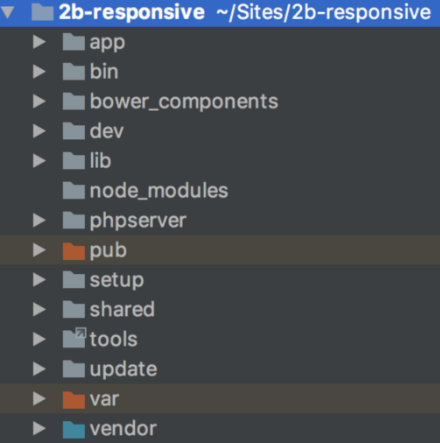Click the bower_components folder icon
This screenshot has height=443, width=440.
pyautogui.click(x=74, y=102)
